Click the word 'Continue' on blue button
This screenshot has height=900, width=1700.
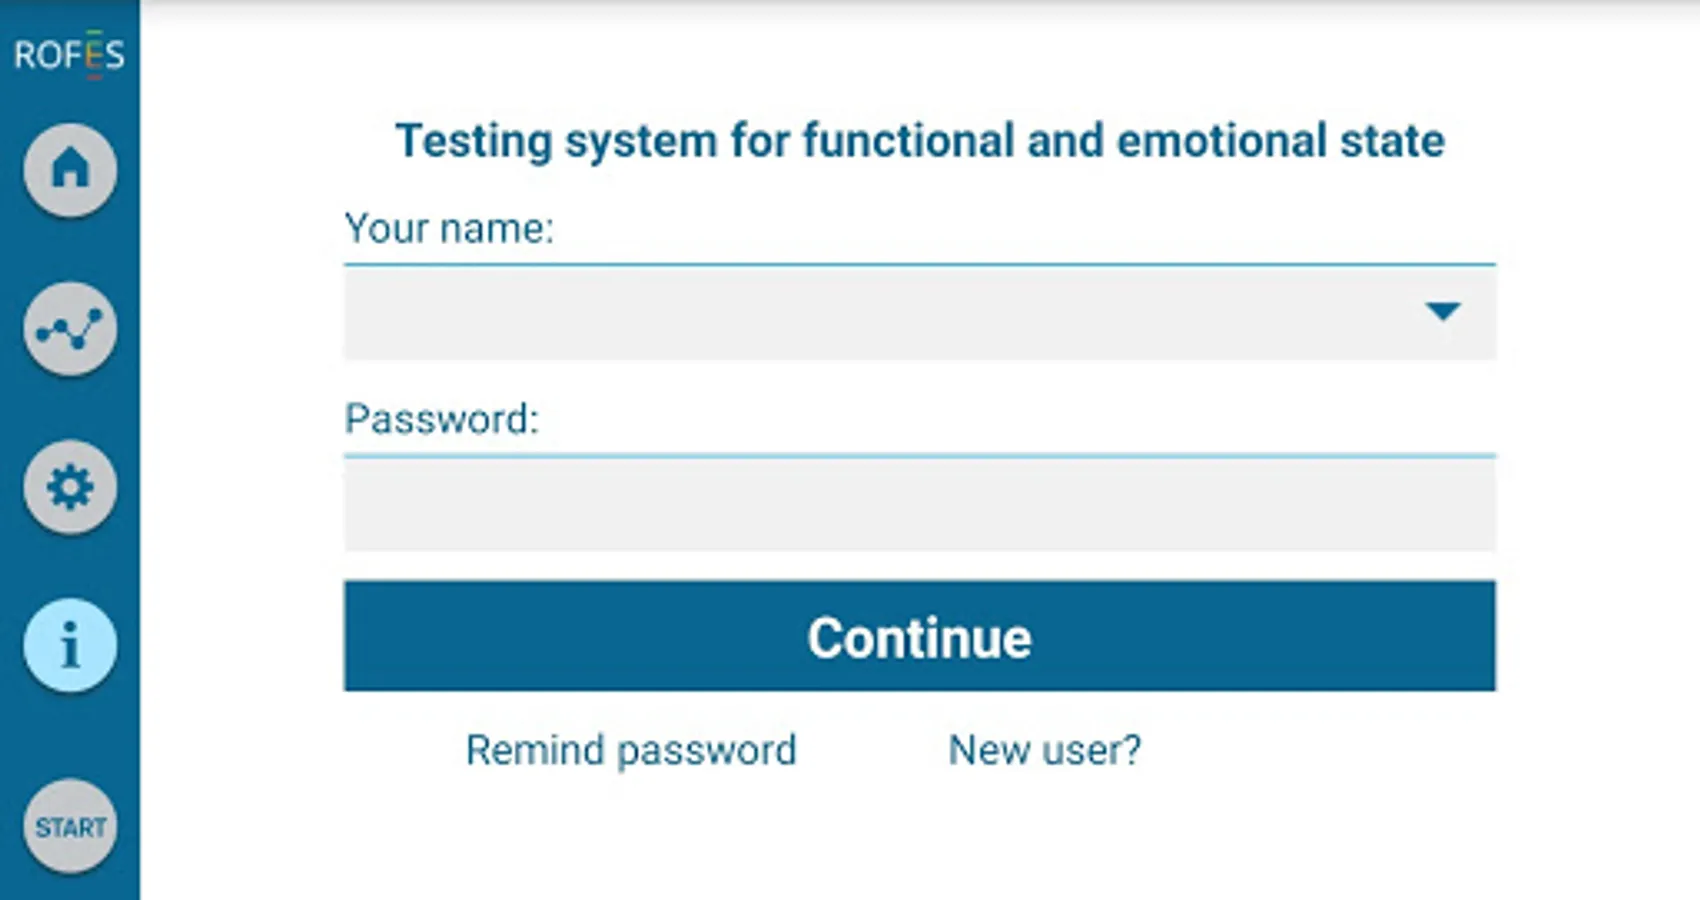tap(919, 638)
